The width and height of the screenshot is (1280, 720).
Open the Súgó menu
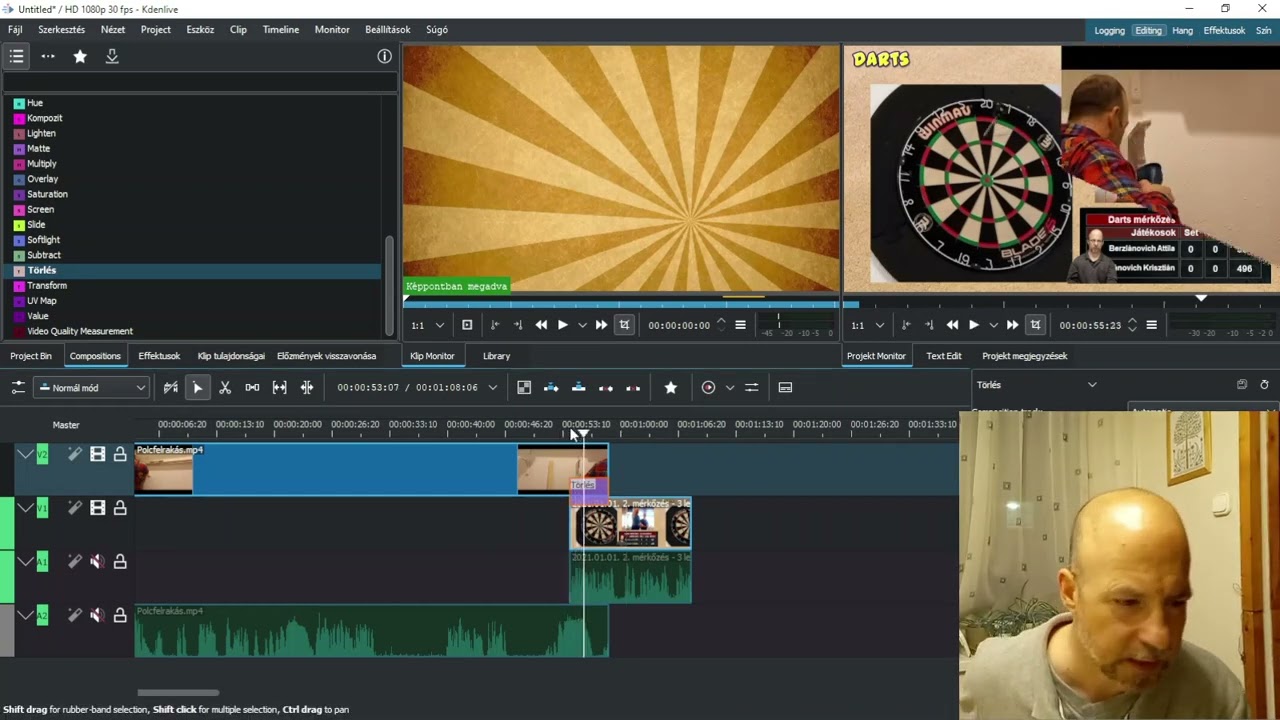point(436,30)
